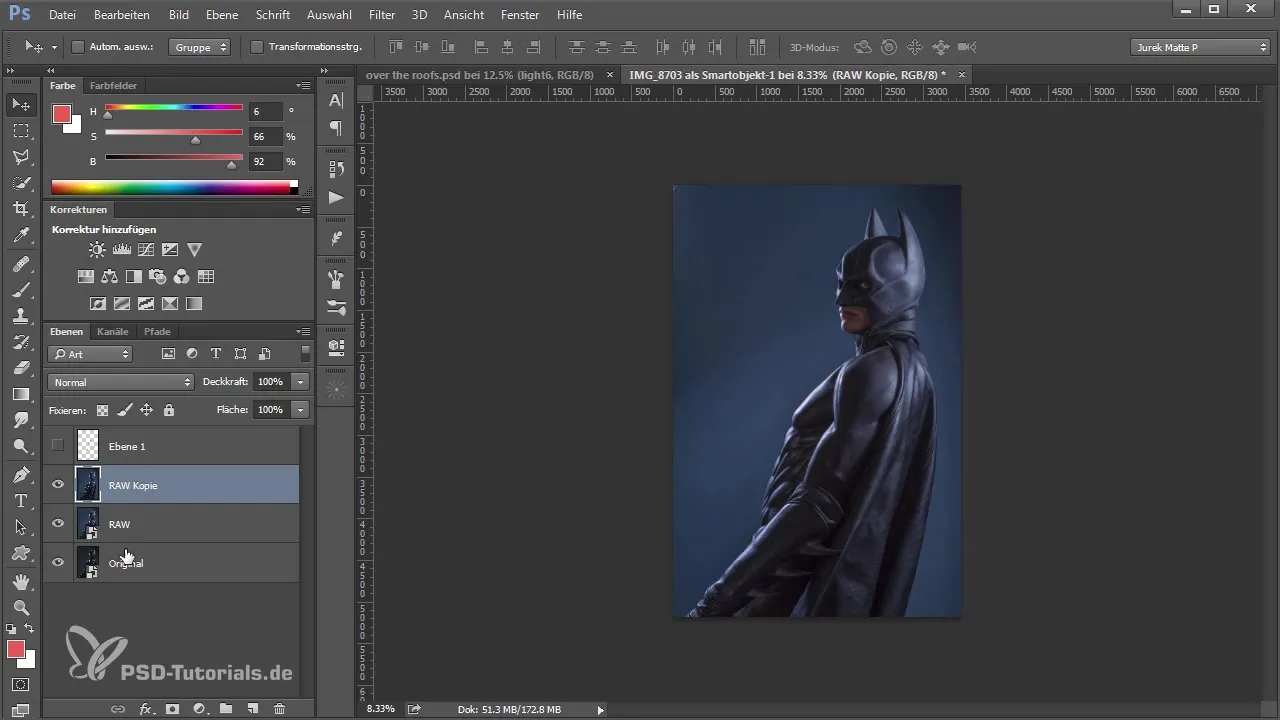Select the Eyedropper tool
Screen dimensions: 1280x720
click(21, 236)
